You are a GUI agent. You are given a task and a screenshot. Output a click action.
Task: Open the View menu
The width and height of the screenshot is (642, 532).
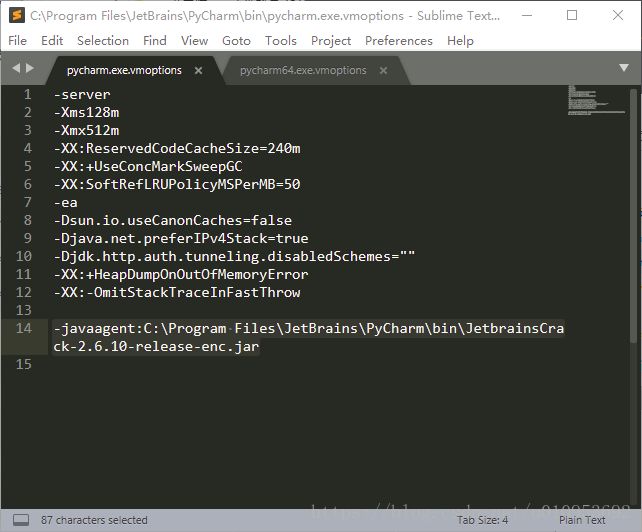[x=194, y=41]
